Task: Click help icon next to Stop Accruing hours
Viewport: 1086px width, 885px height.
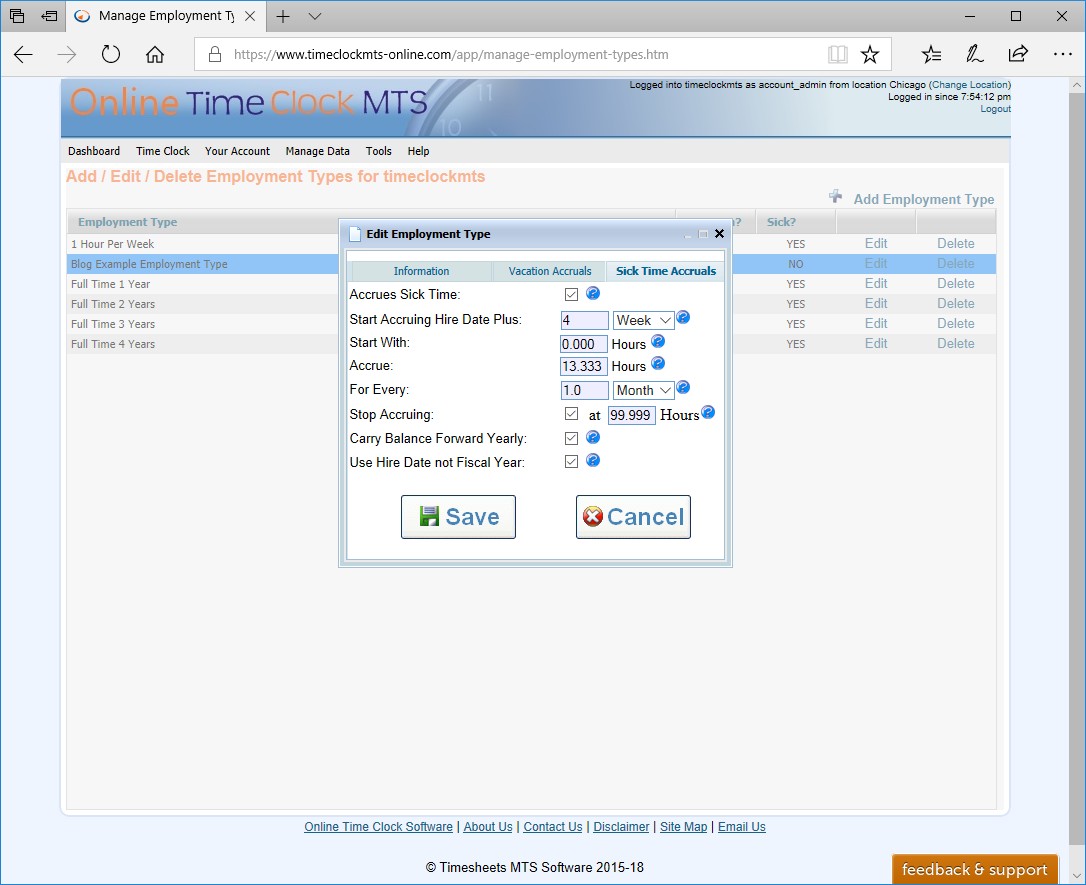Action: (x=708, y=413)
